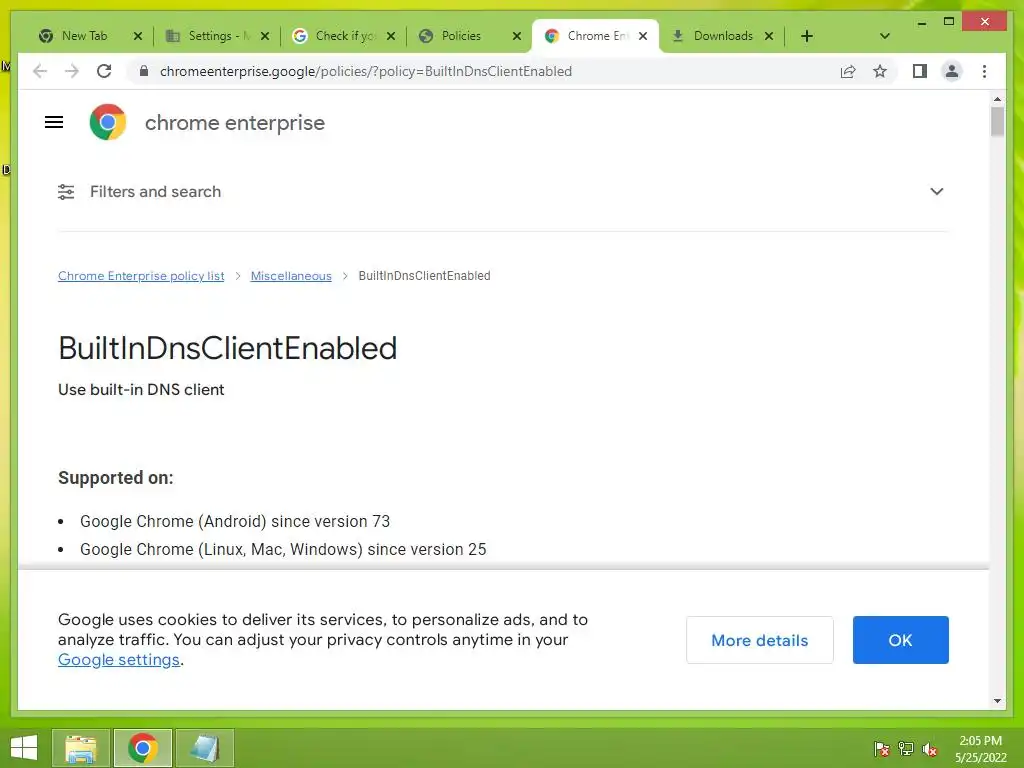Screen dimensions: 1024x768
Task: Open the notepad app in taskbar
Action: [x=204, y=748]
